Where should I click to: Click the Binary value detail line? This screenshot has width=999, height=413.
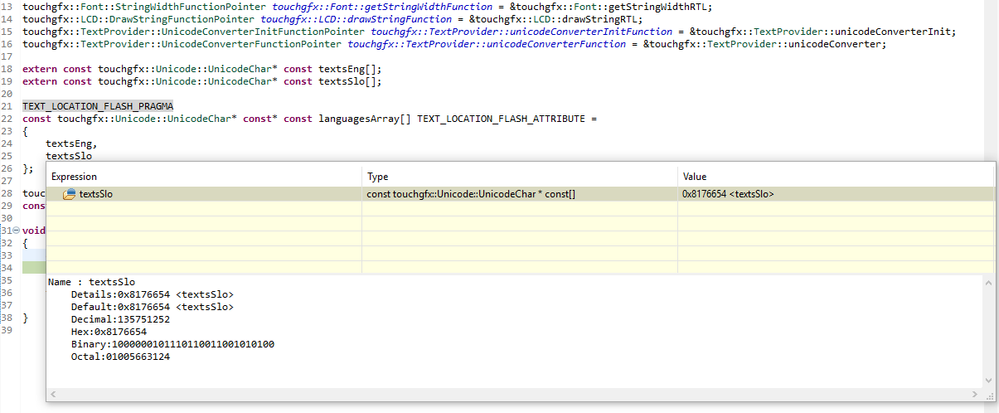(173, 344)
